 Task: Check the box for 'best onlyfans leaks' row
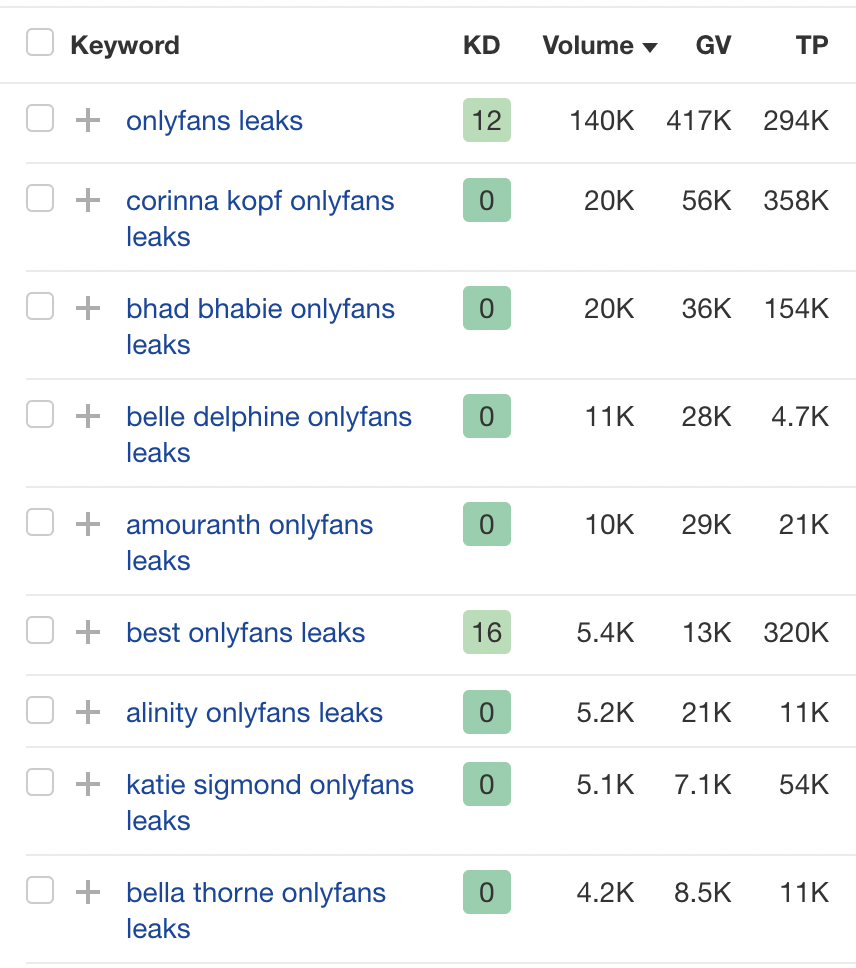pyautogui.click(x=40, y=631)
